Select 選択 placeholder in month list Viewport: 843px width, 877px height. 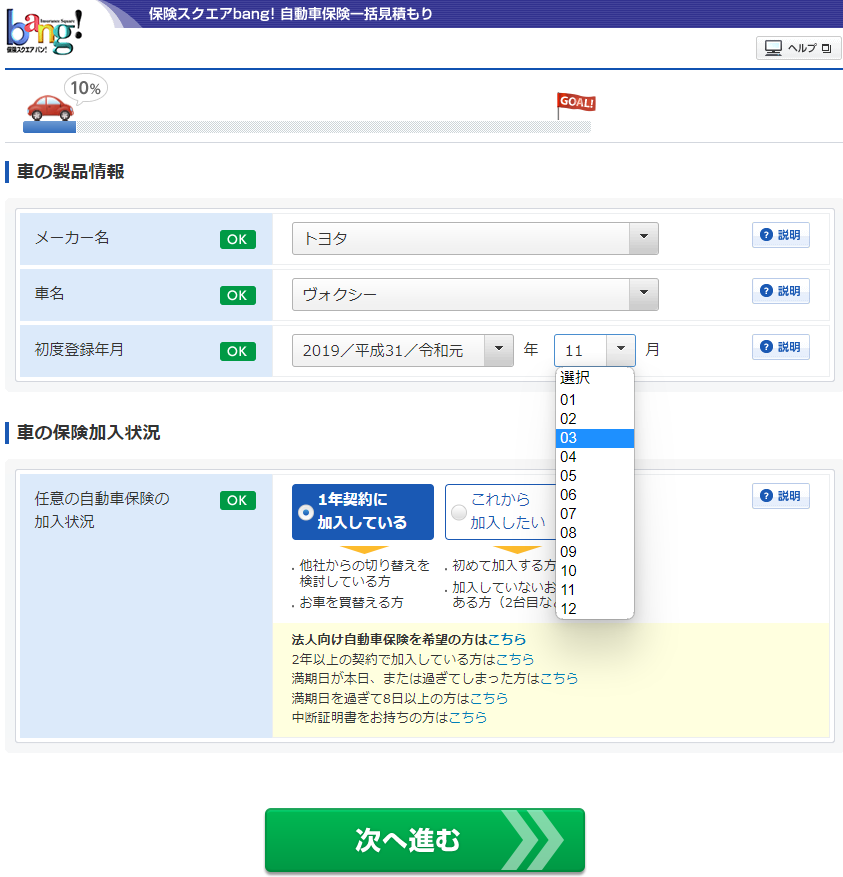(x=594, y=378)
